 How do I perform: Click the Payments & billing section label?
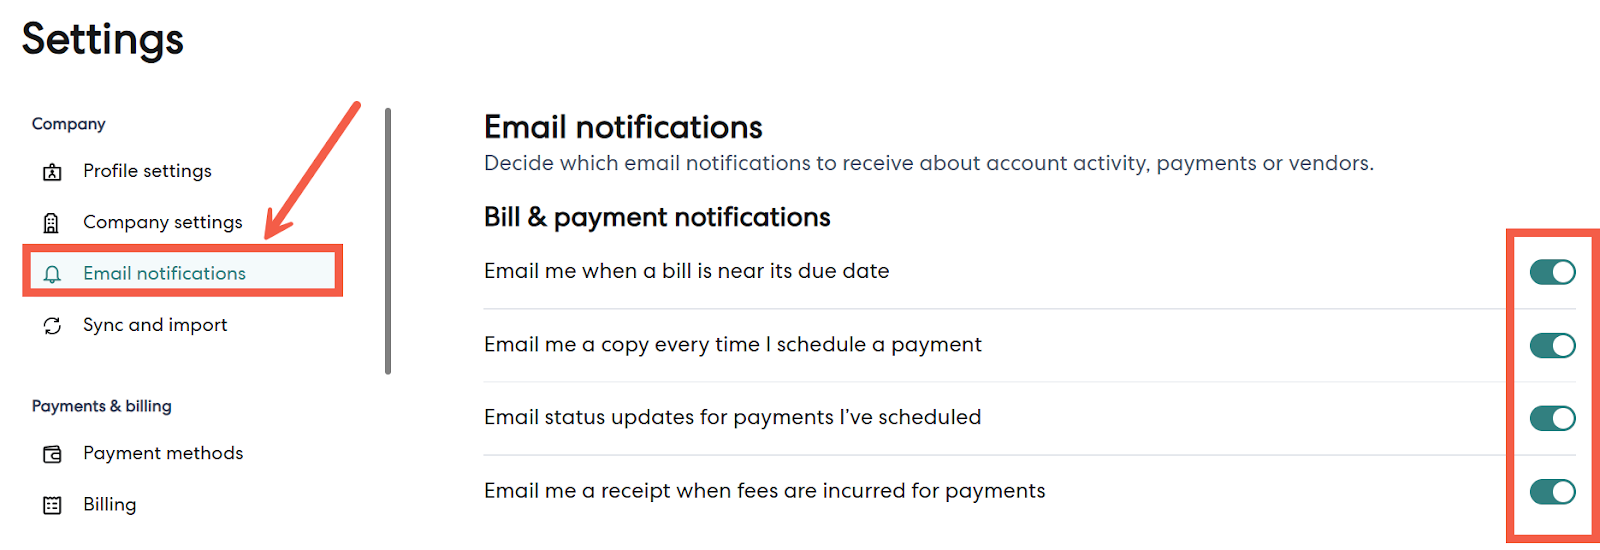pyautogui.click(x=102, y=406)
